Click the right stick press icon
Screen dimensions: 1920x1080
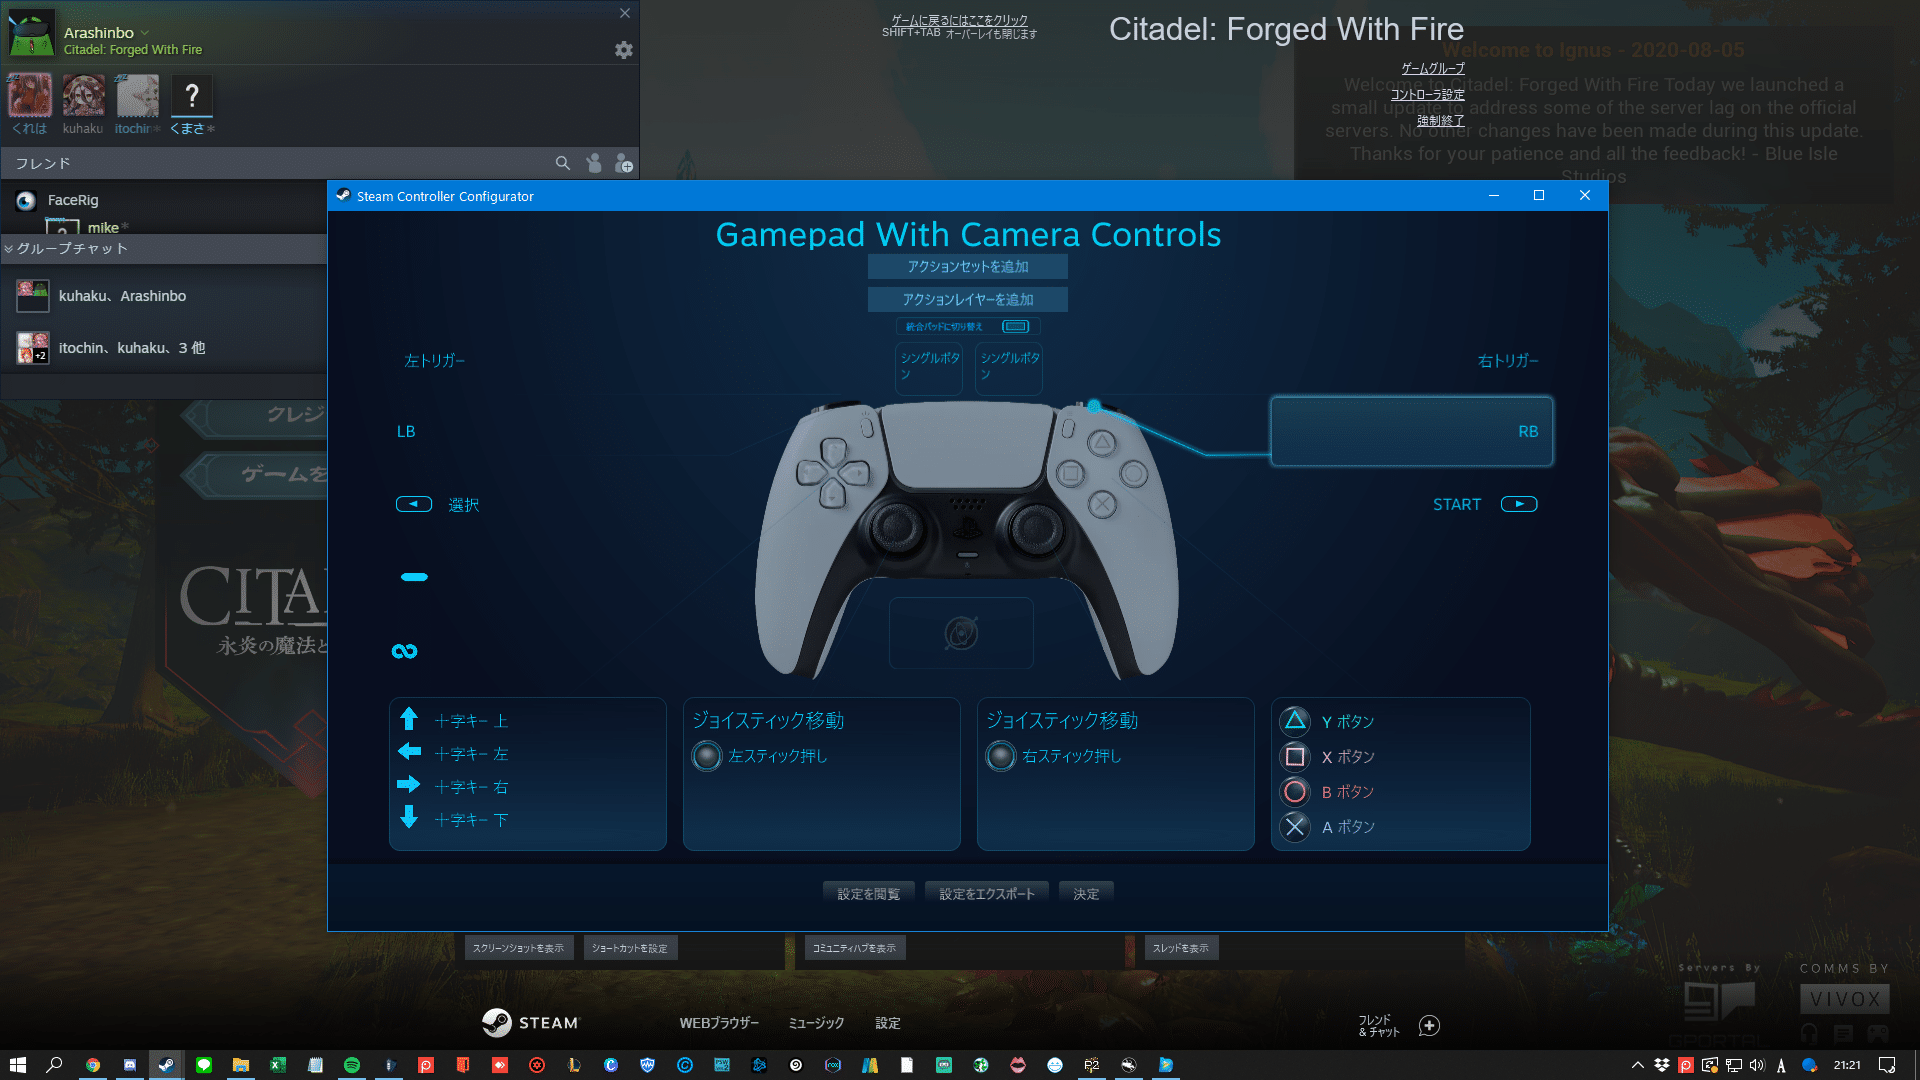tap(1001, 756)
